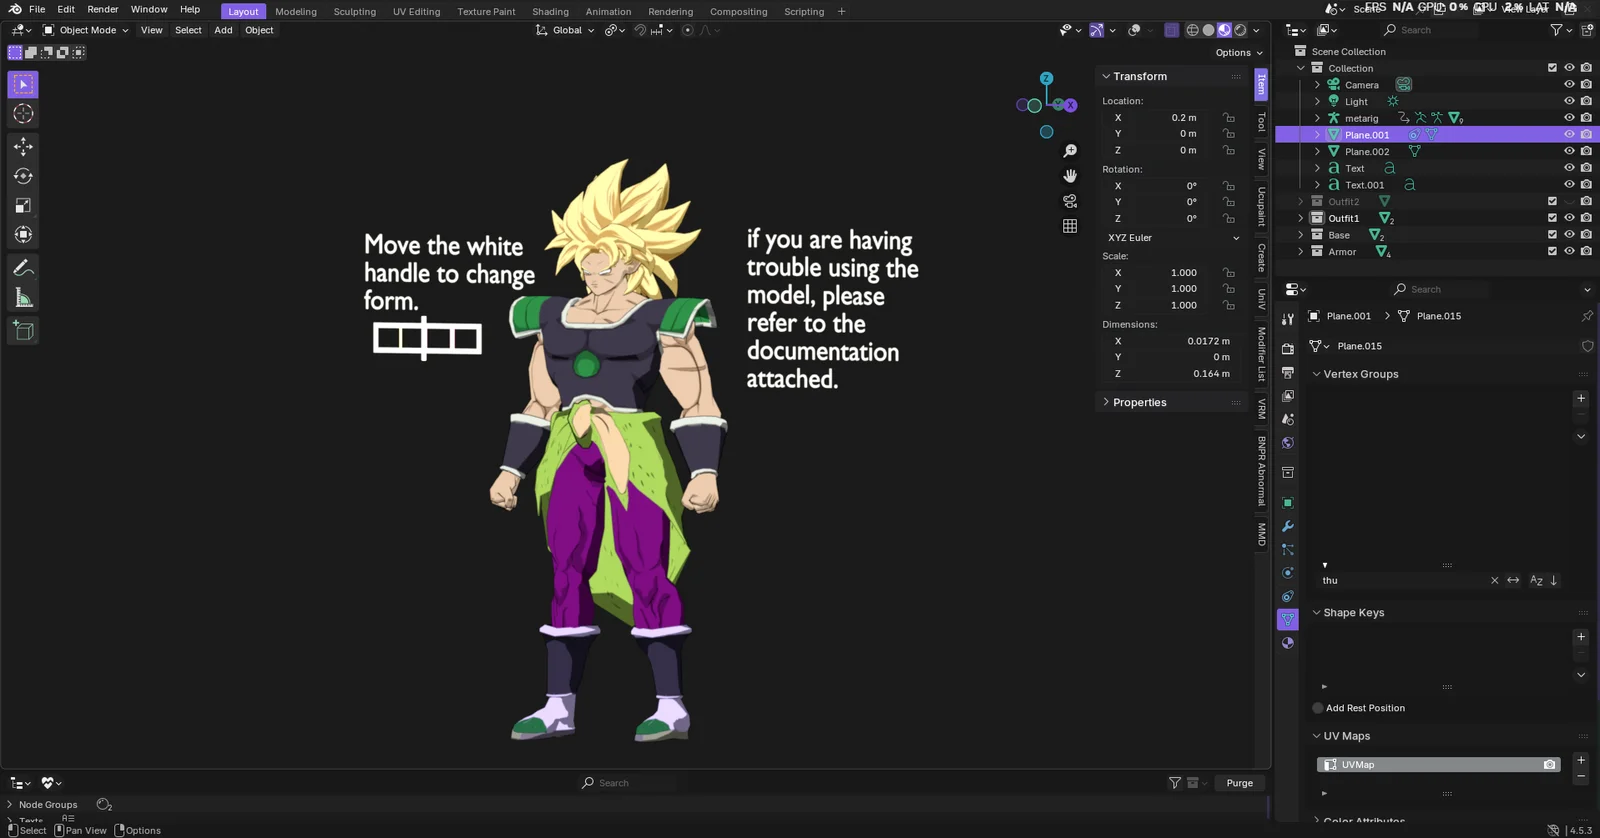Open the Tool tab in the sidebar
This screenshot has height=838, width=1600.
click(x=1262, y=122)
